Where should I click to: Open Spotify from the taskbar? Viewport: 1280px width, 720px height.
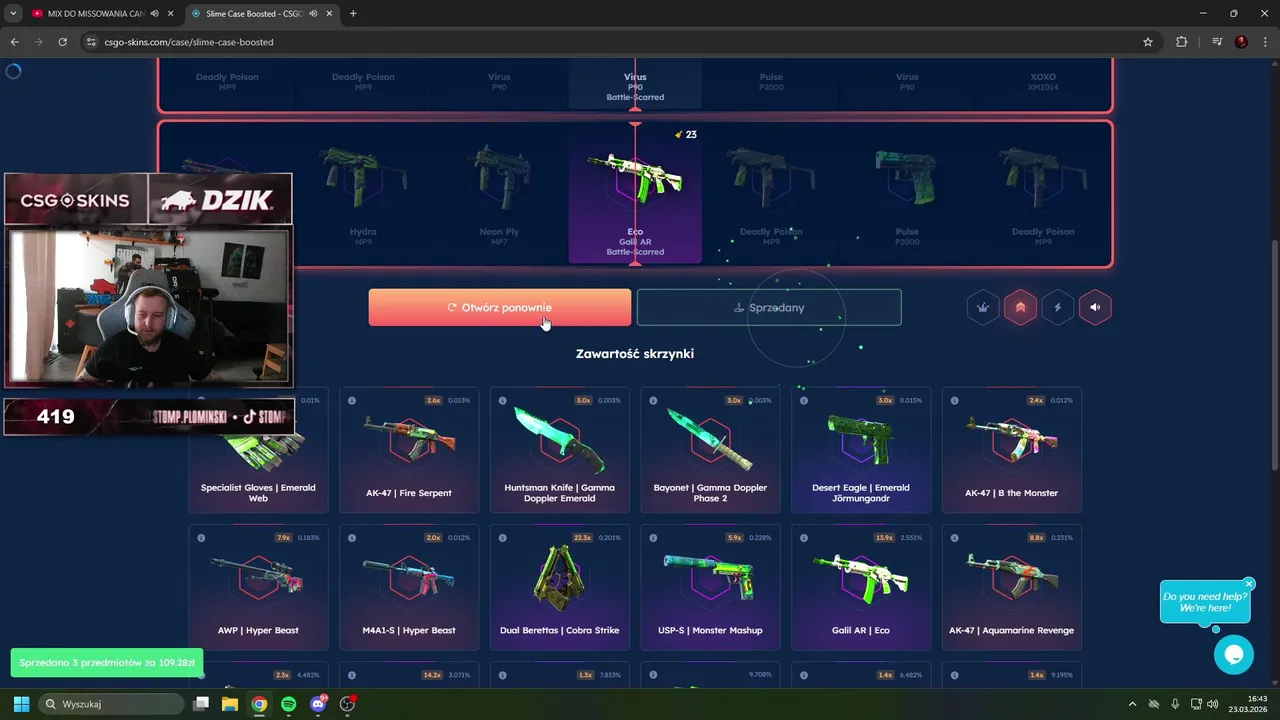click(x=288, y=704)
